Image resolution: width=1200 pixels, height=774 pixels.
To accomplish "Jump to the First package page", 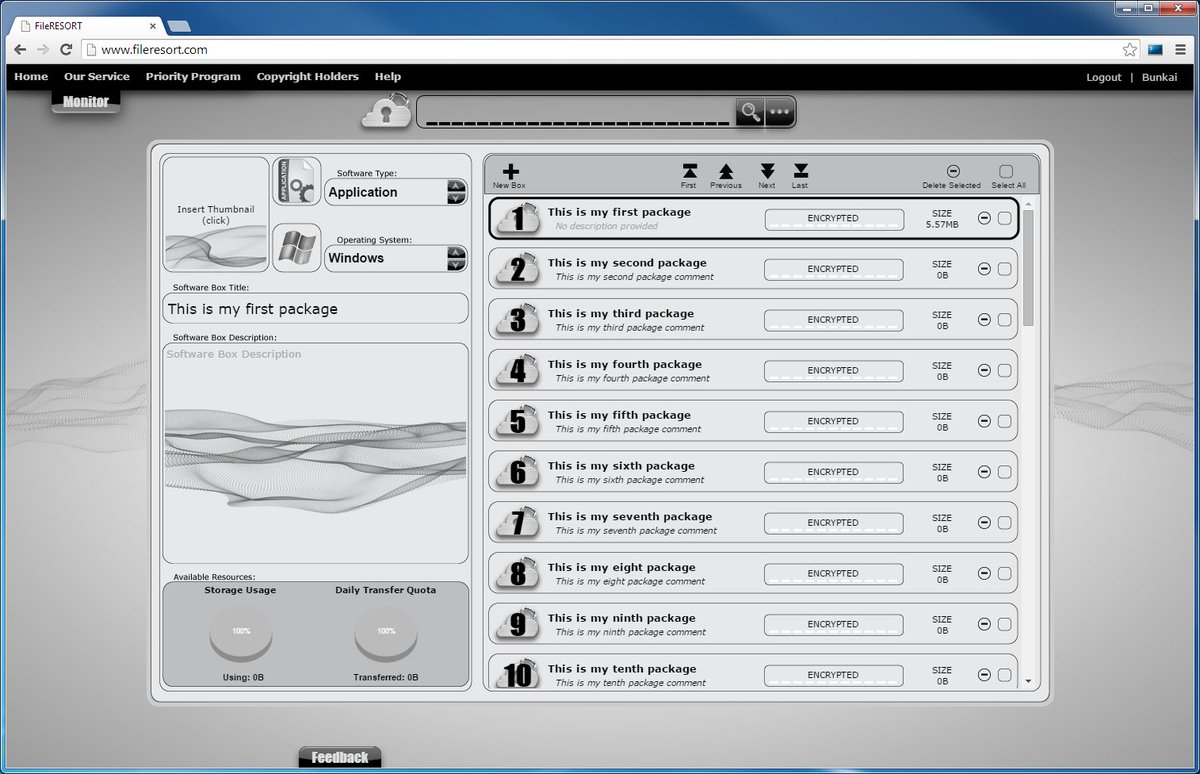I will click(x=689, y=171).
